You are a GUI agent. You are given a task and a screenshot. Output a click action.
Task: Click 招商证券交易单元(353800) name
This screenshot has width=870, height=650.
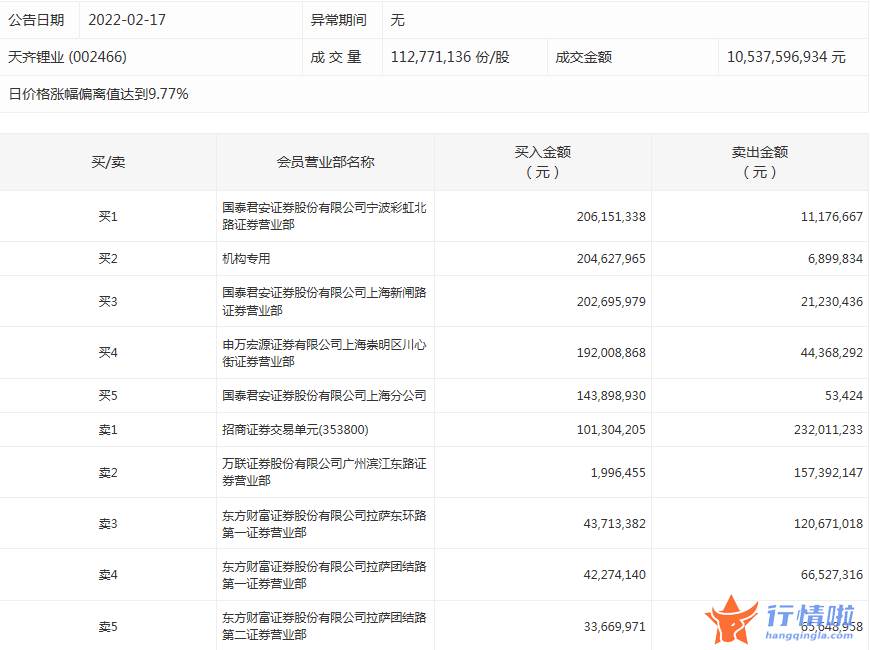click(295, 430)
